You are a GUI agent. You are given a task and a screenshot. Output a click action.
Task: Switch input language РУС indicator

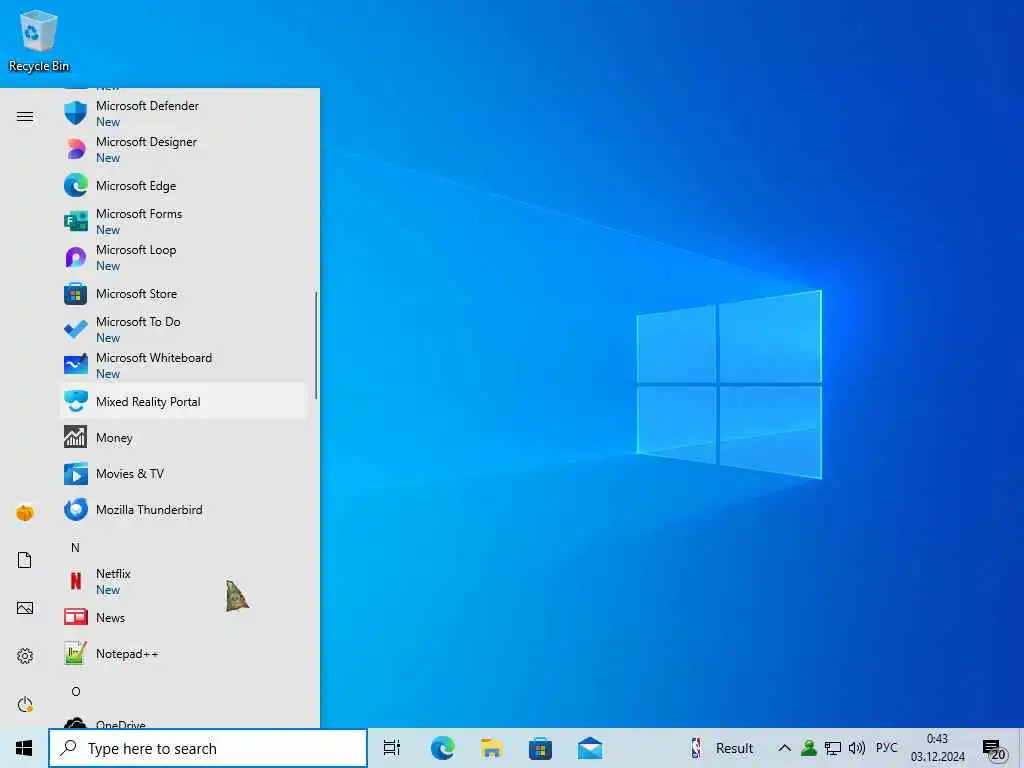coord(886,748)
